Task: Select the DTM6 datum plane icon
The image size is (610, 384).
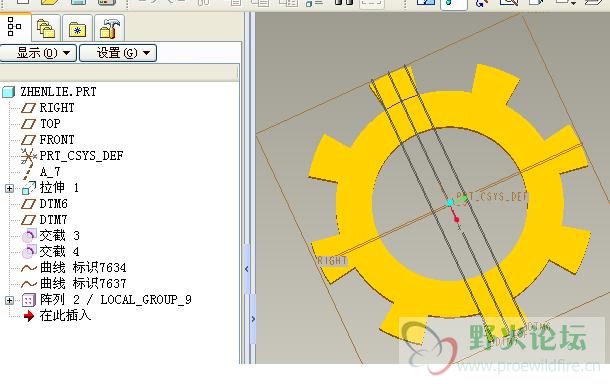Action: (28, 204)
